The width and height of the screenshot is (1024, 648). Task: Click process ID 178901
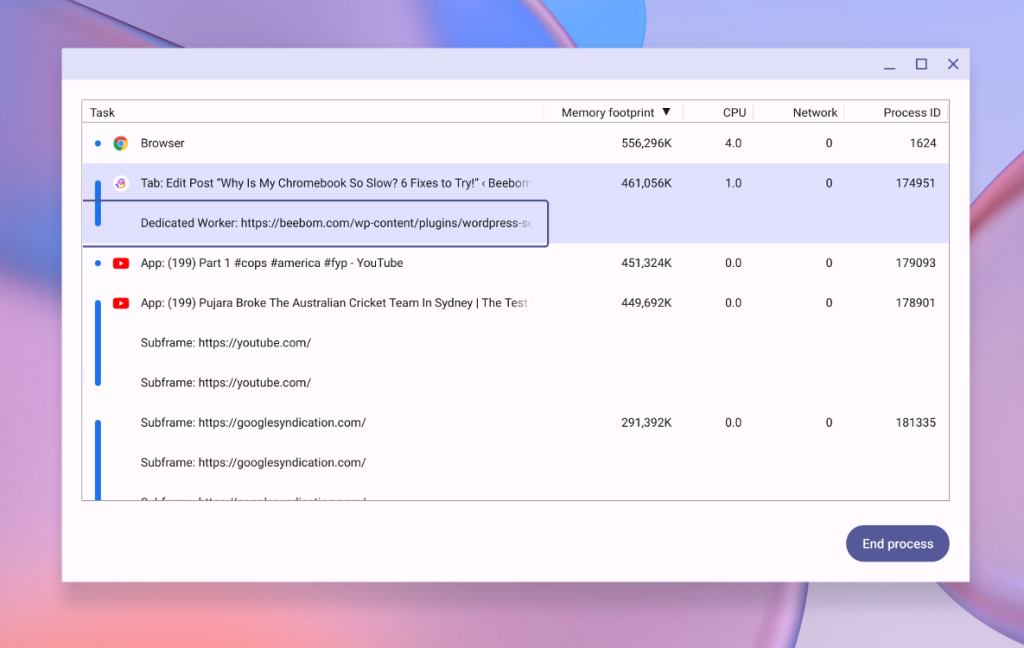(x=916, y=303)
